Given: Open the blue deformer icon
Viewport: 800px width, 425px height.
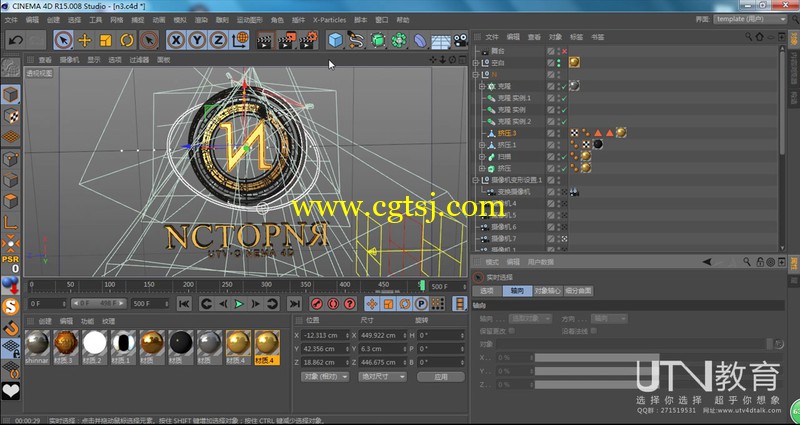Looking at the screenshot, I should 419,40.
